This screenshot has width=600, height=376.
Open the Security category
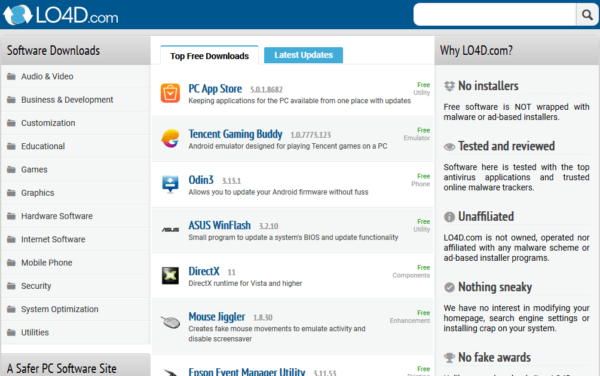click(36, 286)
